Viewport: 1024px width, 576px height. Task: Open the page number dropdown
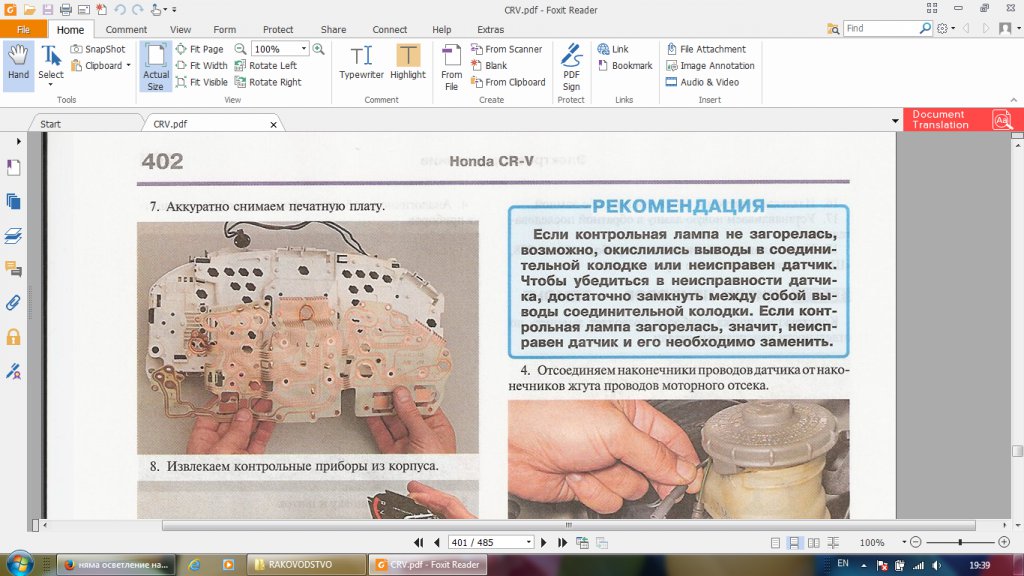[528, 542]
